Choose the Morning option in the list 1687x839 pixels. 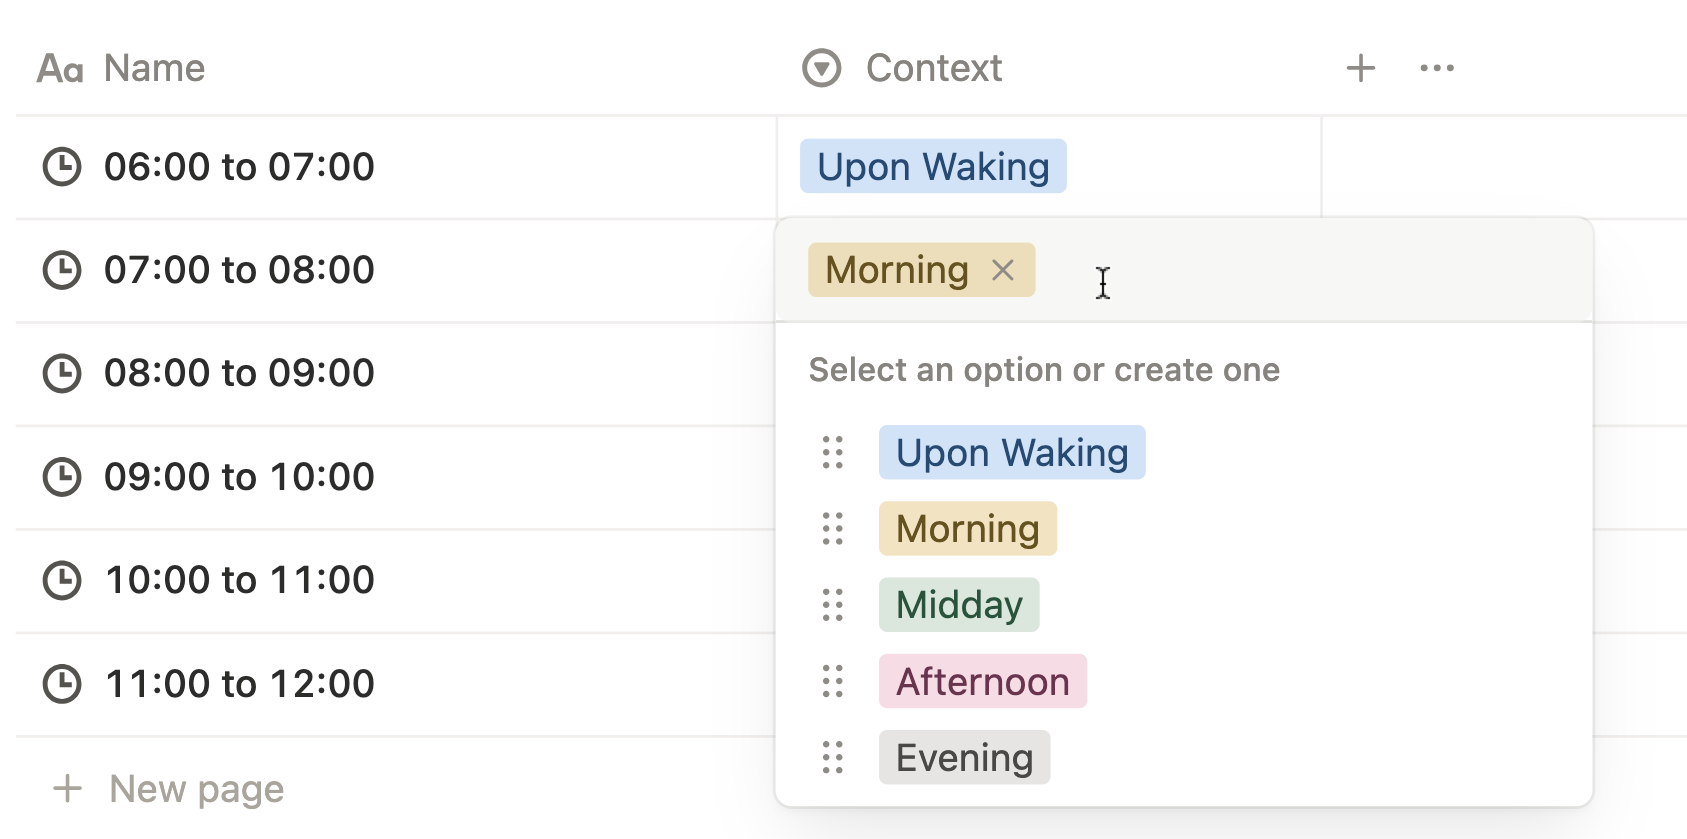[x=967, y=529]
